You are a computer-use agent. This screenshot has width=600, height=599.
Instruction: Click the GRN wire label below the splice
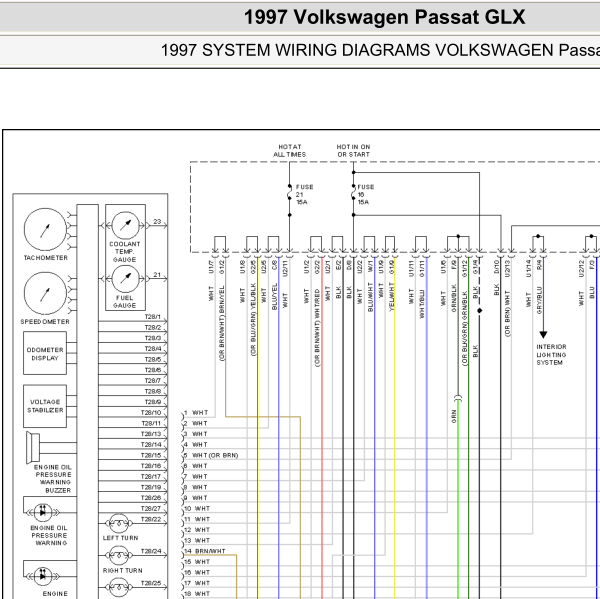(x=454, y=416)
